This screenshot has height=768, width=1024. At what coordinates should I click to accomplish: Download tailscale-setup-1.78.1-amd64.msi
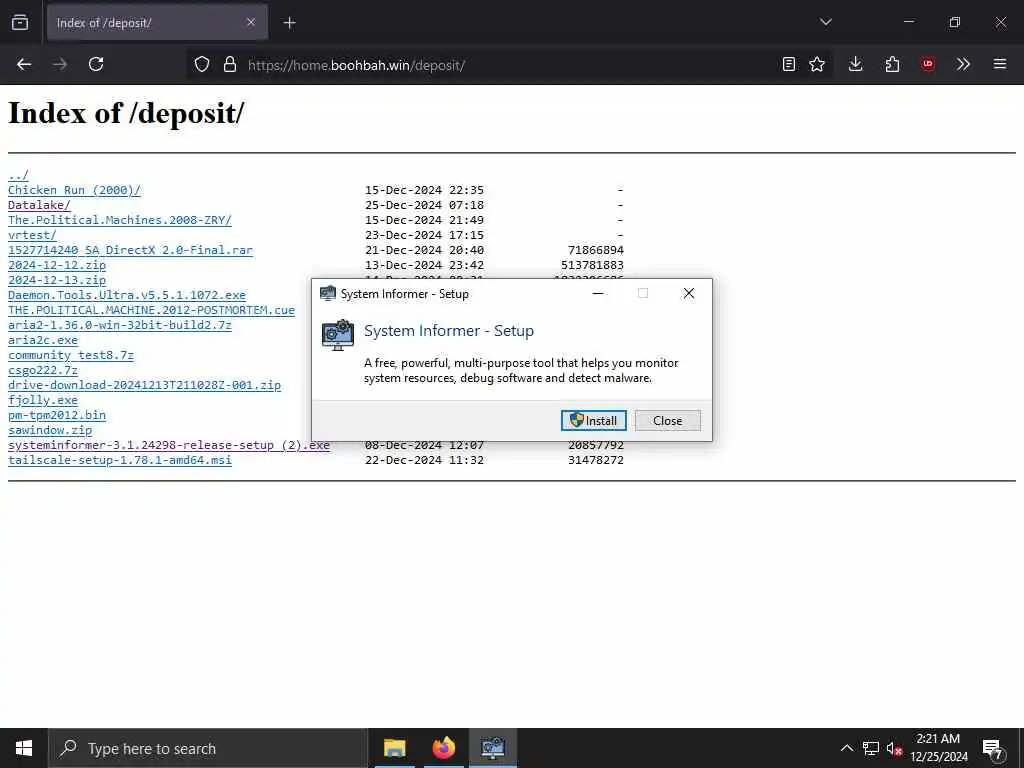(x=120, y=460)
